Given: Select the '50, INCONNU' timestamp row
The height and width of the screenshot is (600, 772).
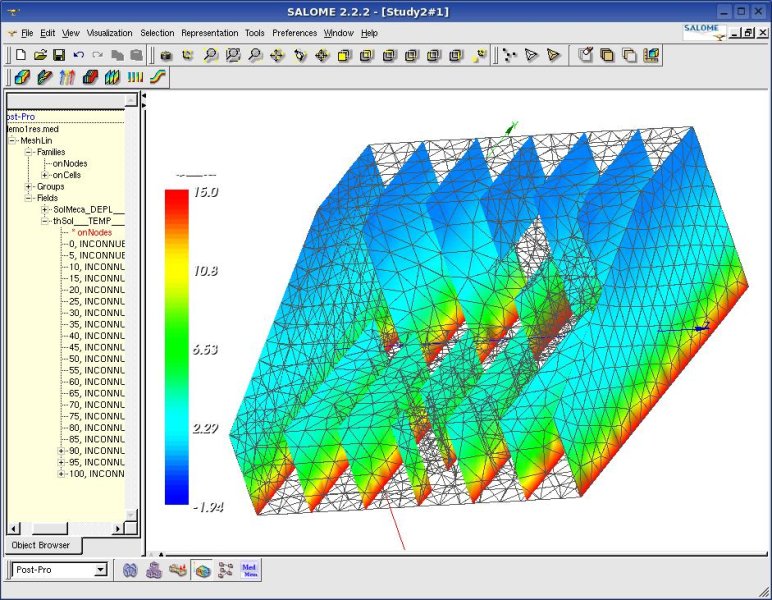Looking at the screenshot, I should pos(96,359).
